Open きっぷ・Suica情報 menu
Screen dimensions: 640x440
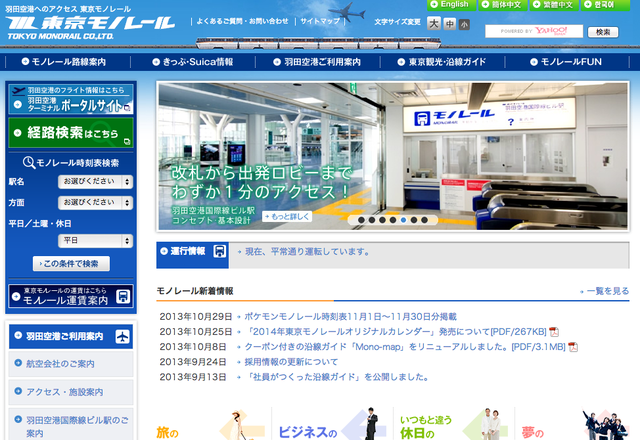tap(193, 62)
